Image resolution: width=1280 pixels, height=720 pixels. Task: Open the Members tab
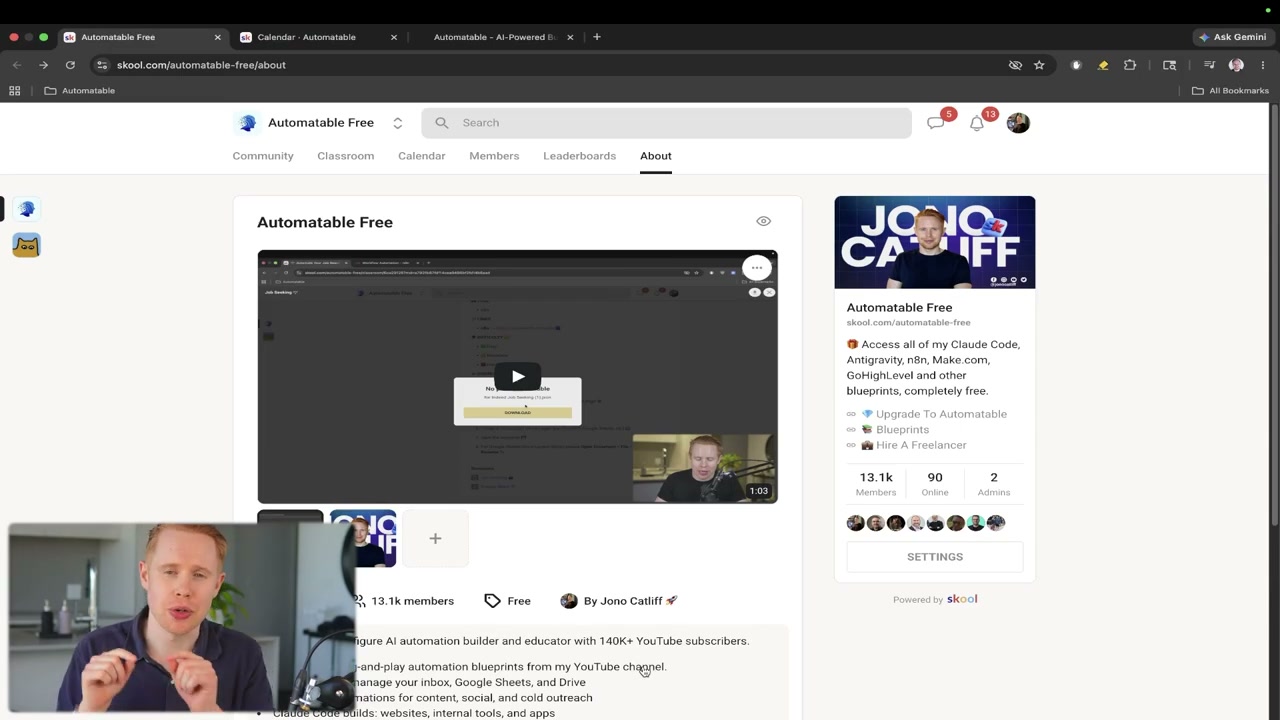click(494, 156)
